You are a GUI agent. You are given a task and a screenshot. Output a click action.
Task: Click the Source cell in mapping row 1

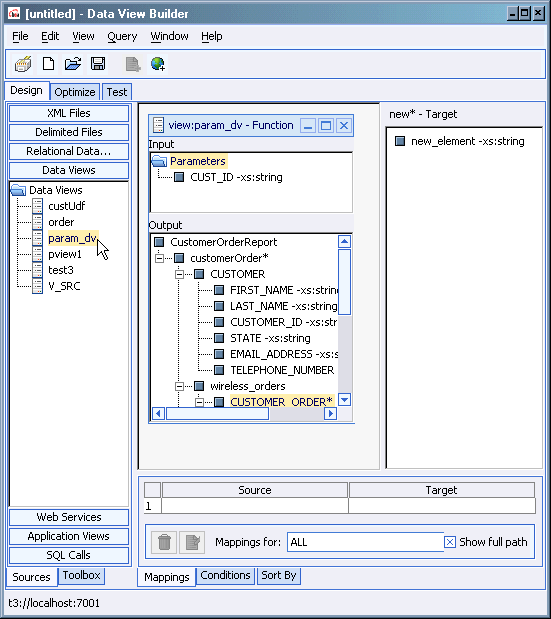tap(255, 506)
